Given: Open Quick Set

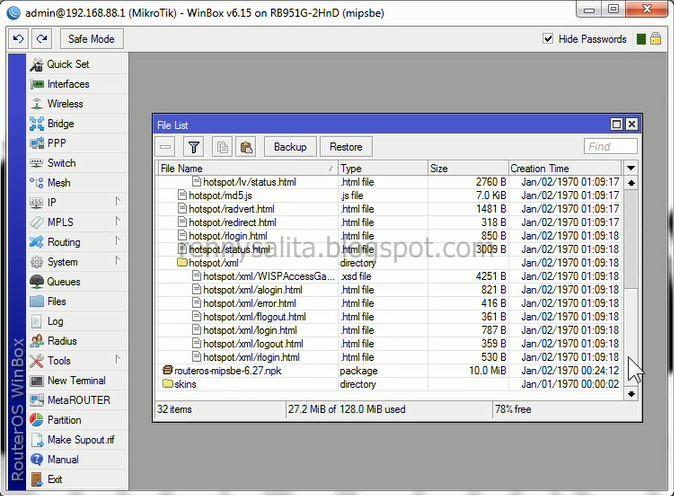Looking at the screenshot, I should [x=68, y=64].
